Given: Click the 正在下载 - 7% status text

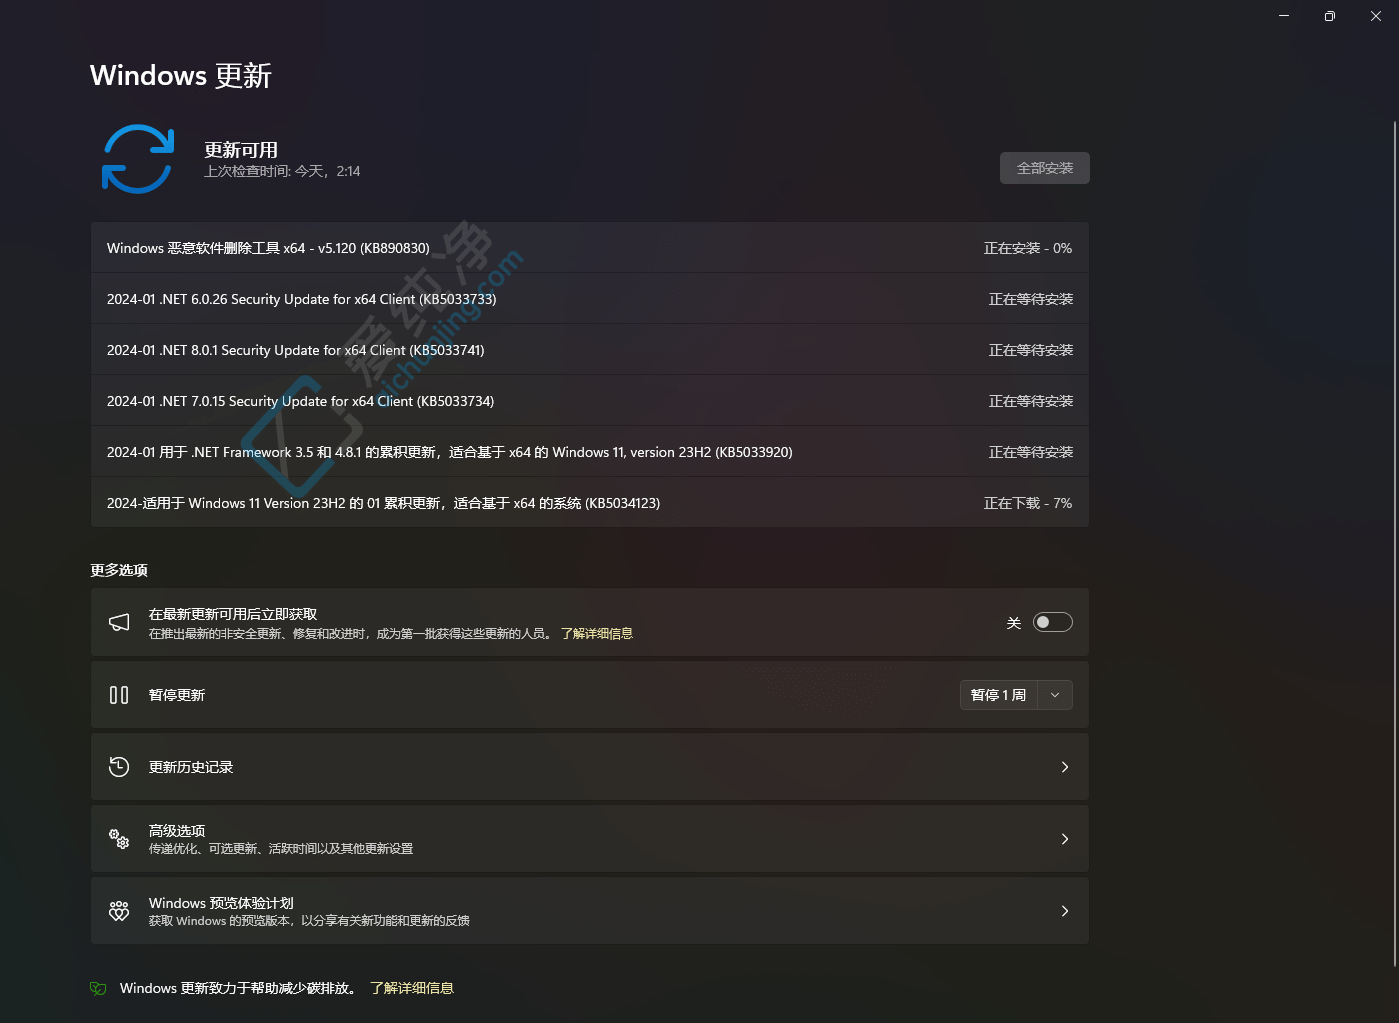Looking at the screenshot, I should point(1028,503).
